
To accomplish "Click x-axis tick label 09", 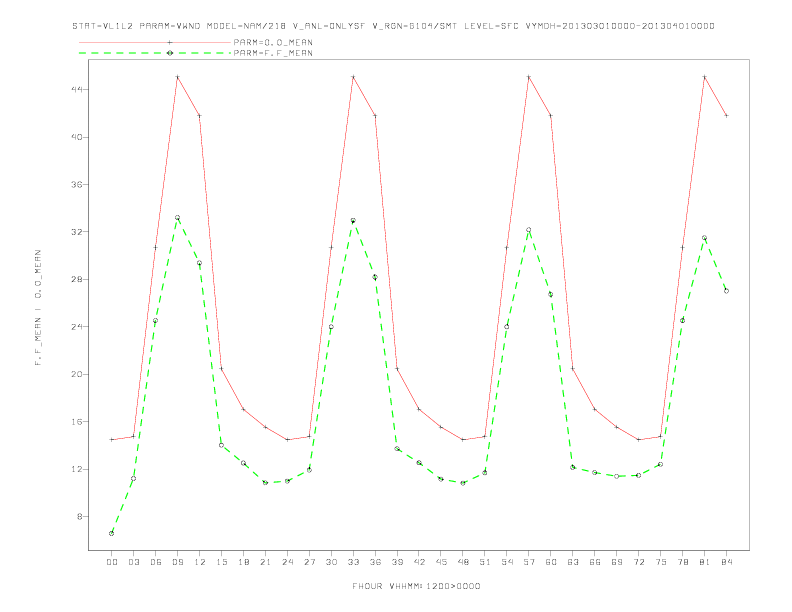I will pyautogui.click(x=177, y=562).
